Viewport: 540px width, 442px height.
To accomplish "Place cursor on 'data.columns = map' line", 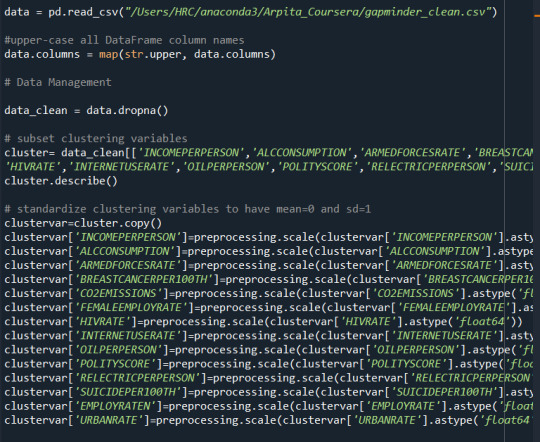I will (x=140, y=54).
